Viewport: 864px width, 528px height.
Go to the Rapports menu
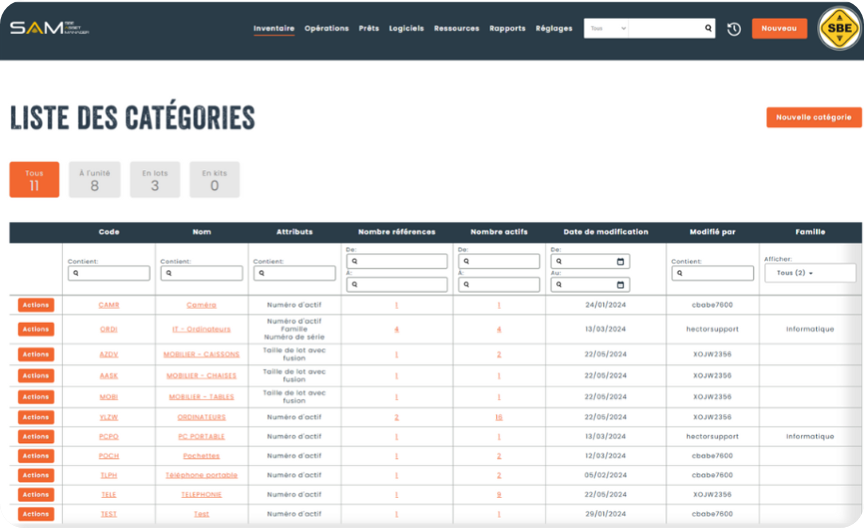(x=507, y=29)
